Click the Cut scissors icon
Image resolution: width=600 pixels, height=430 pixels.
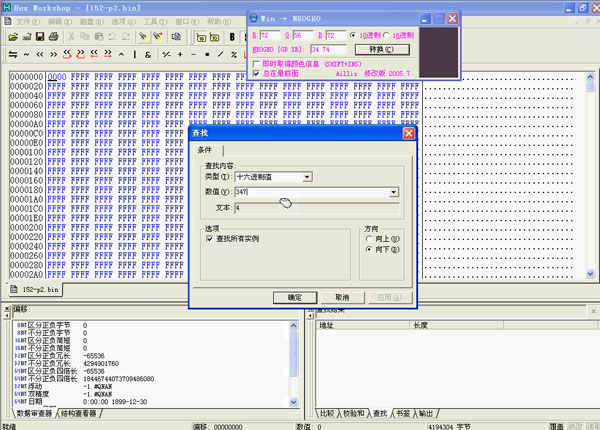point(71,37)
